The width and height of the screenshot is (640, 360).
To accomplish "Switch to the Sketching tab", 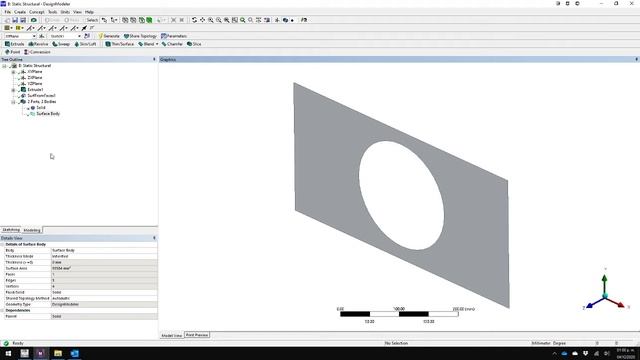I will click(11, 230).
